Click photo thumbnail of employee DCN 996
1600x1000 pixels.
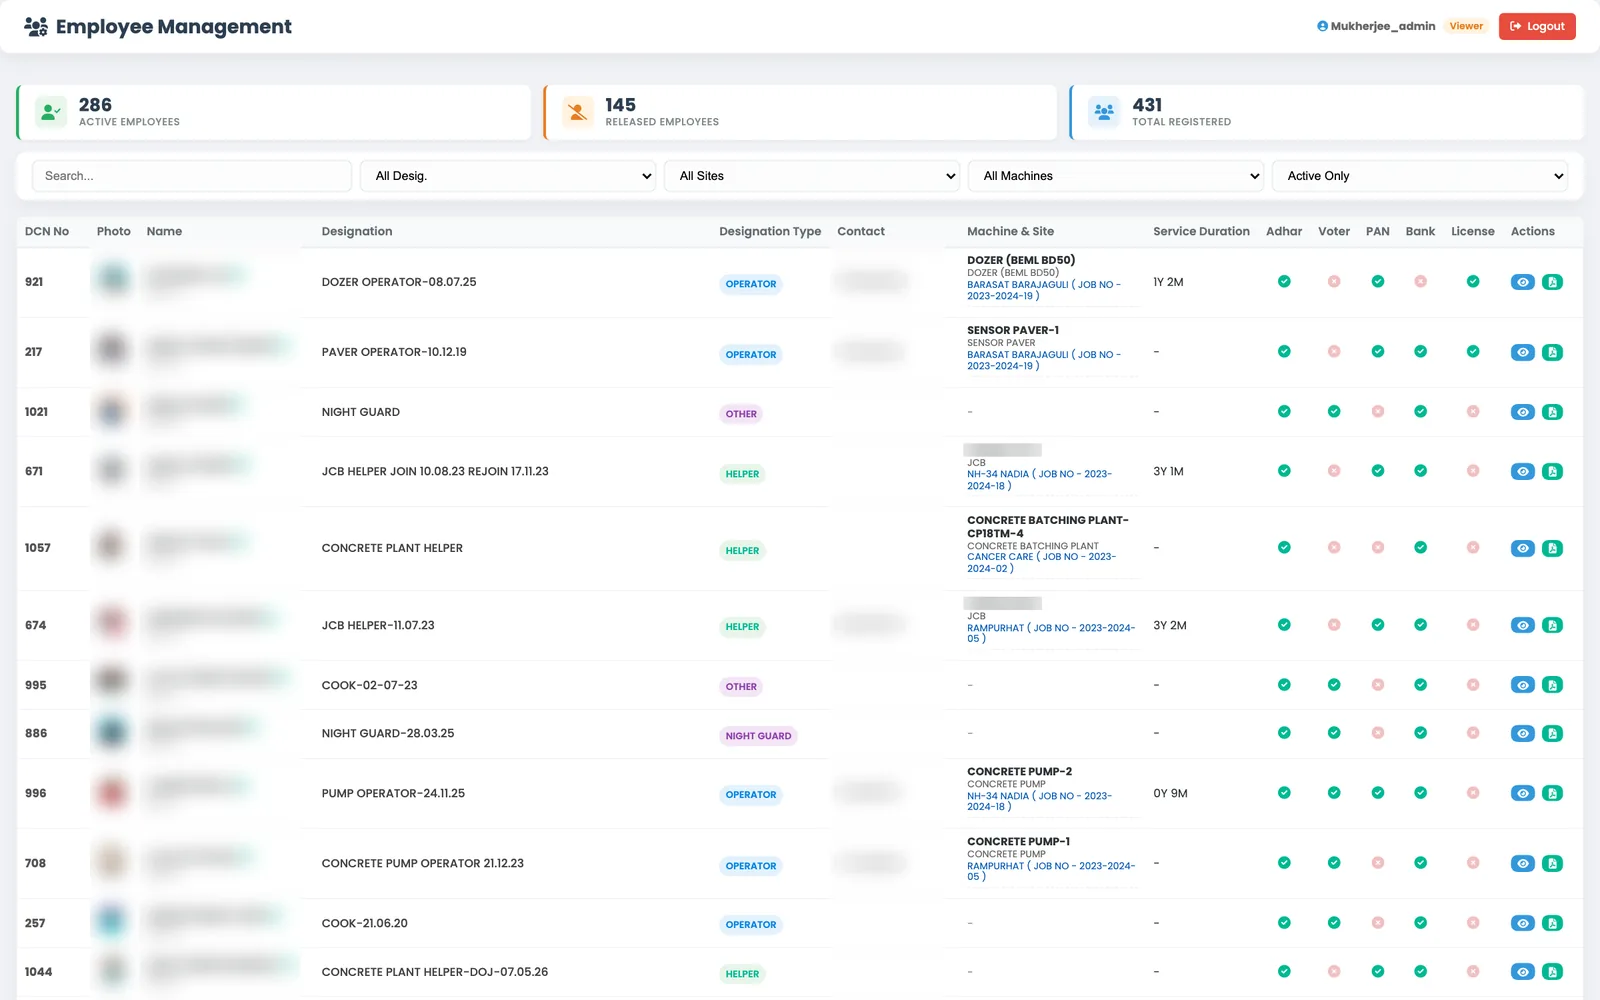(x=112, y=792)
